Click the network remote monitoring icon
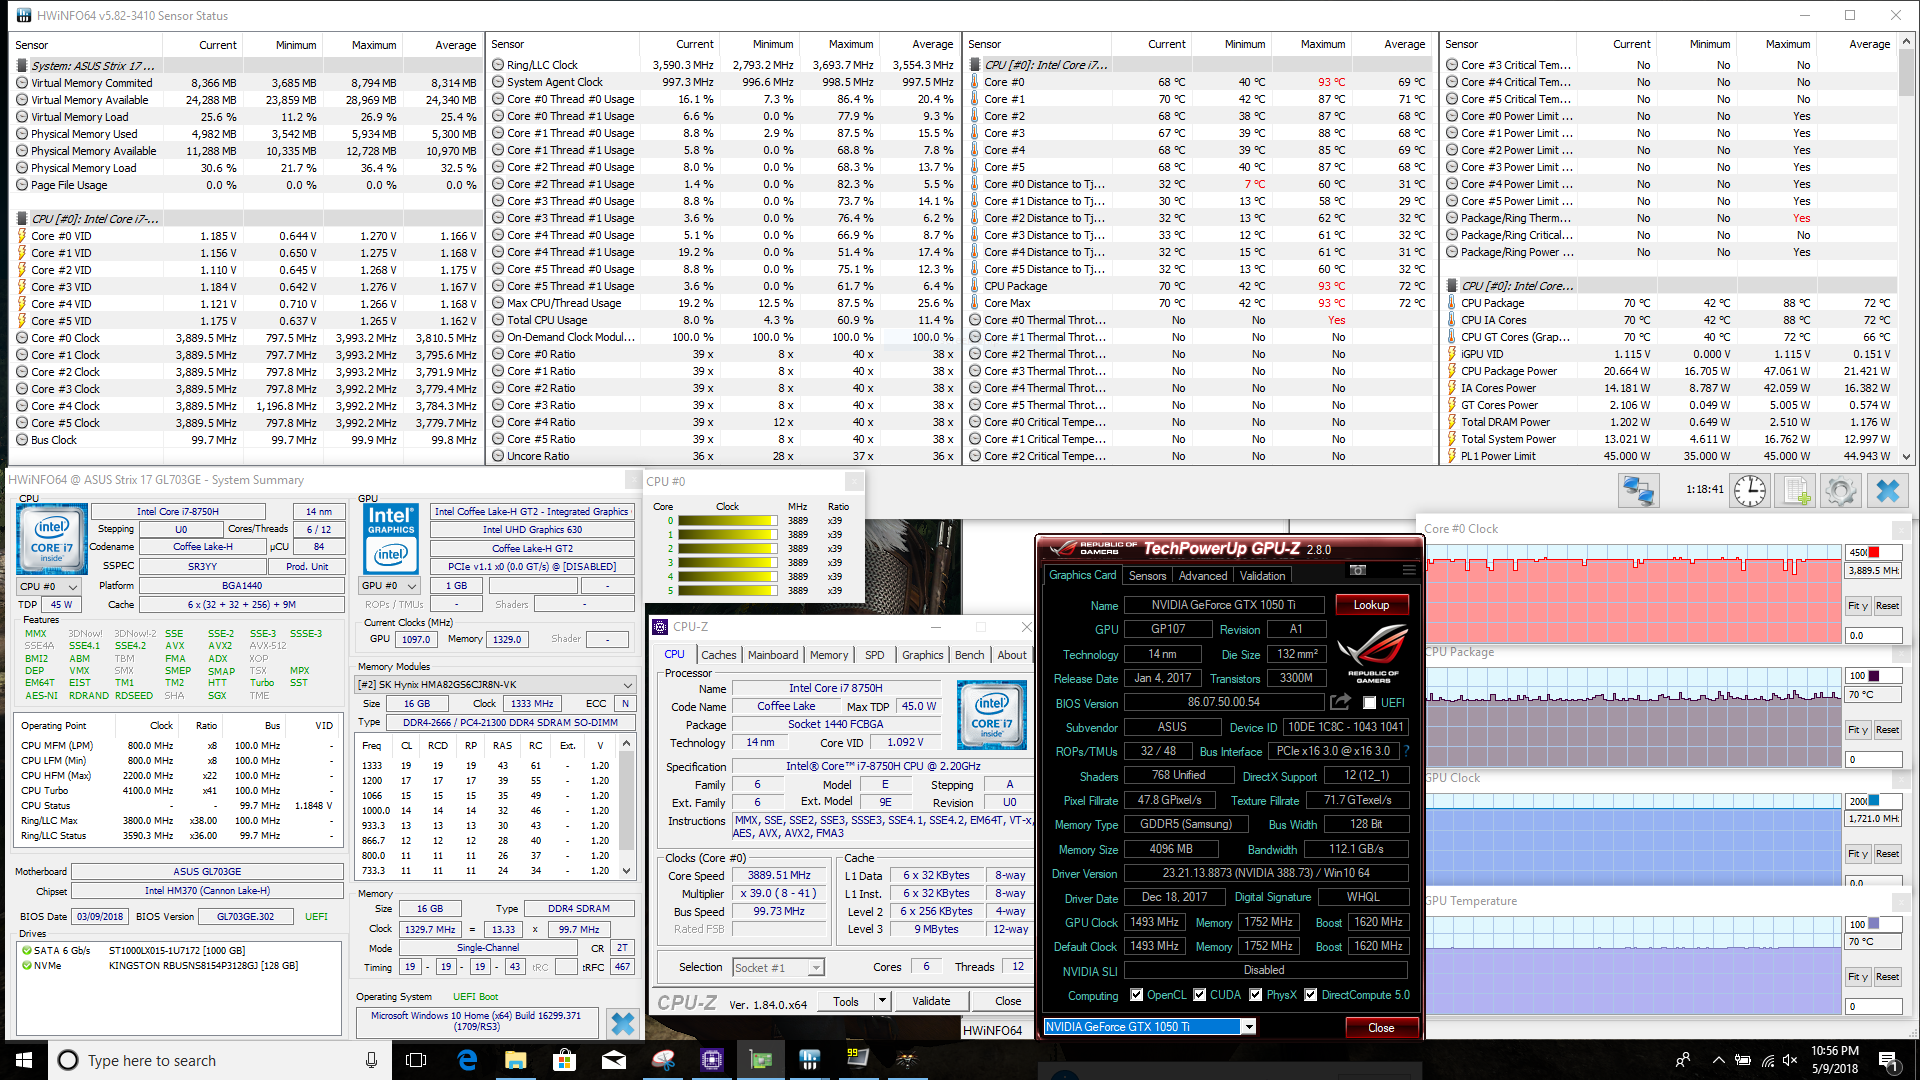 [1639, 490]
